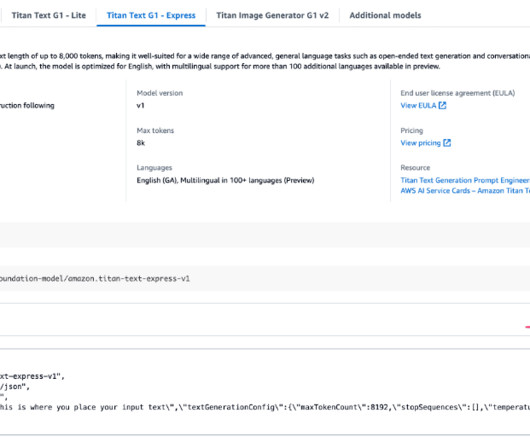The image size is (530, 442).
Task: Click the Pricing label
Action: click(x=412, y=131)
